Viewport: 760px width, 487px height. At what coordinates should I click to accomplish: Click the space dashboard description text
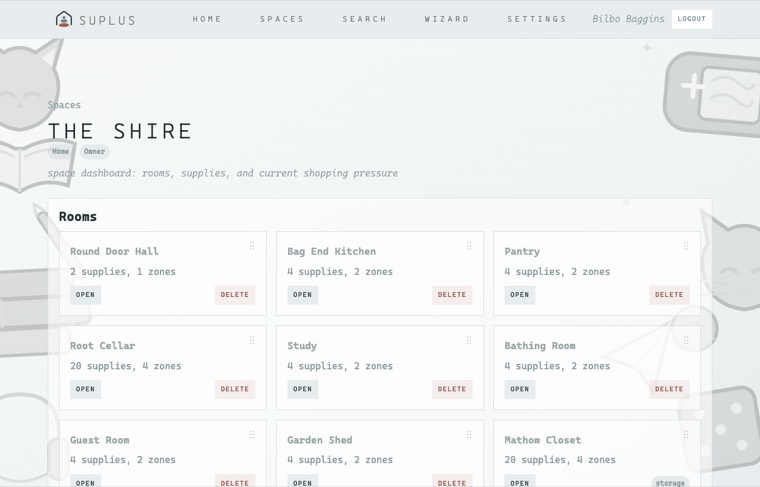click(x=222, y=173)
